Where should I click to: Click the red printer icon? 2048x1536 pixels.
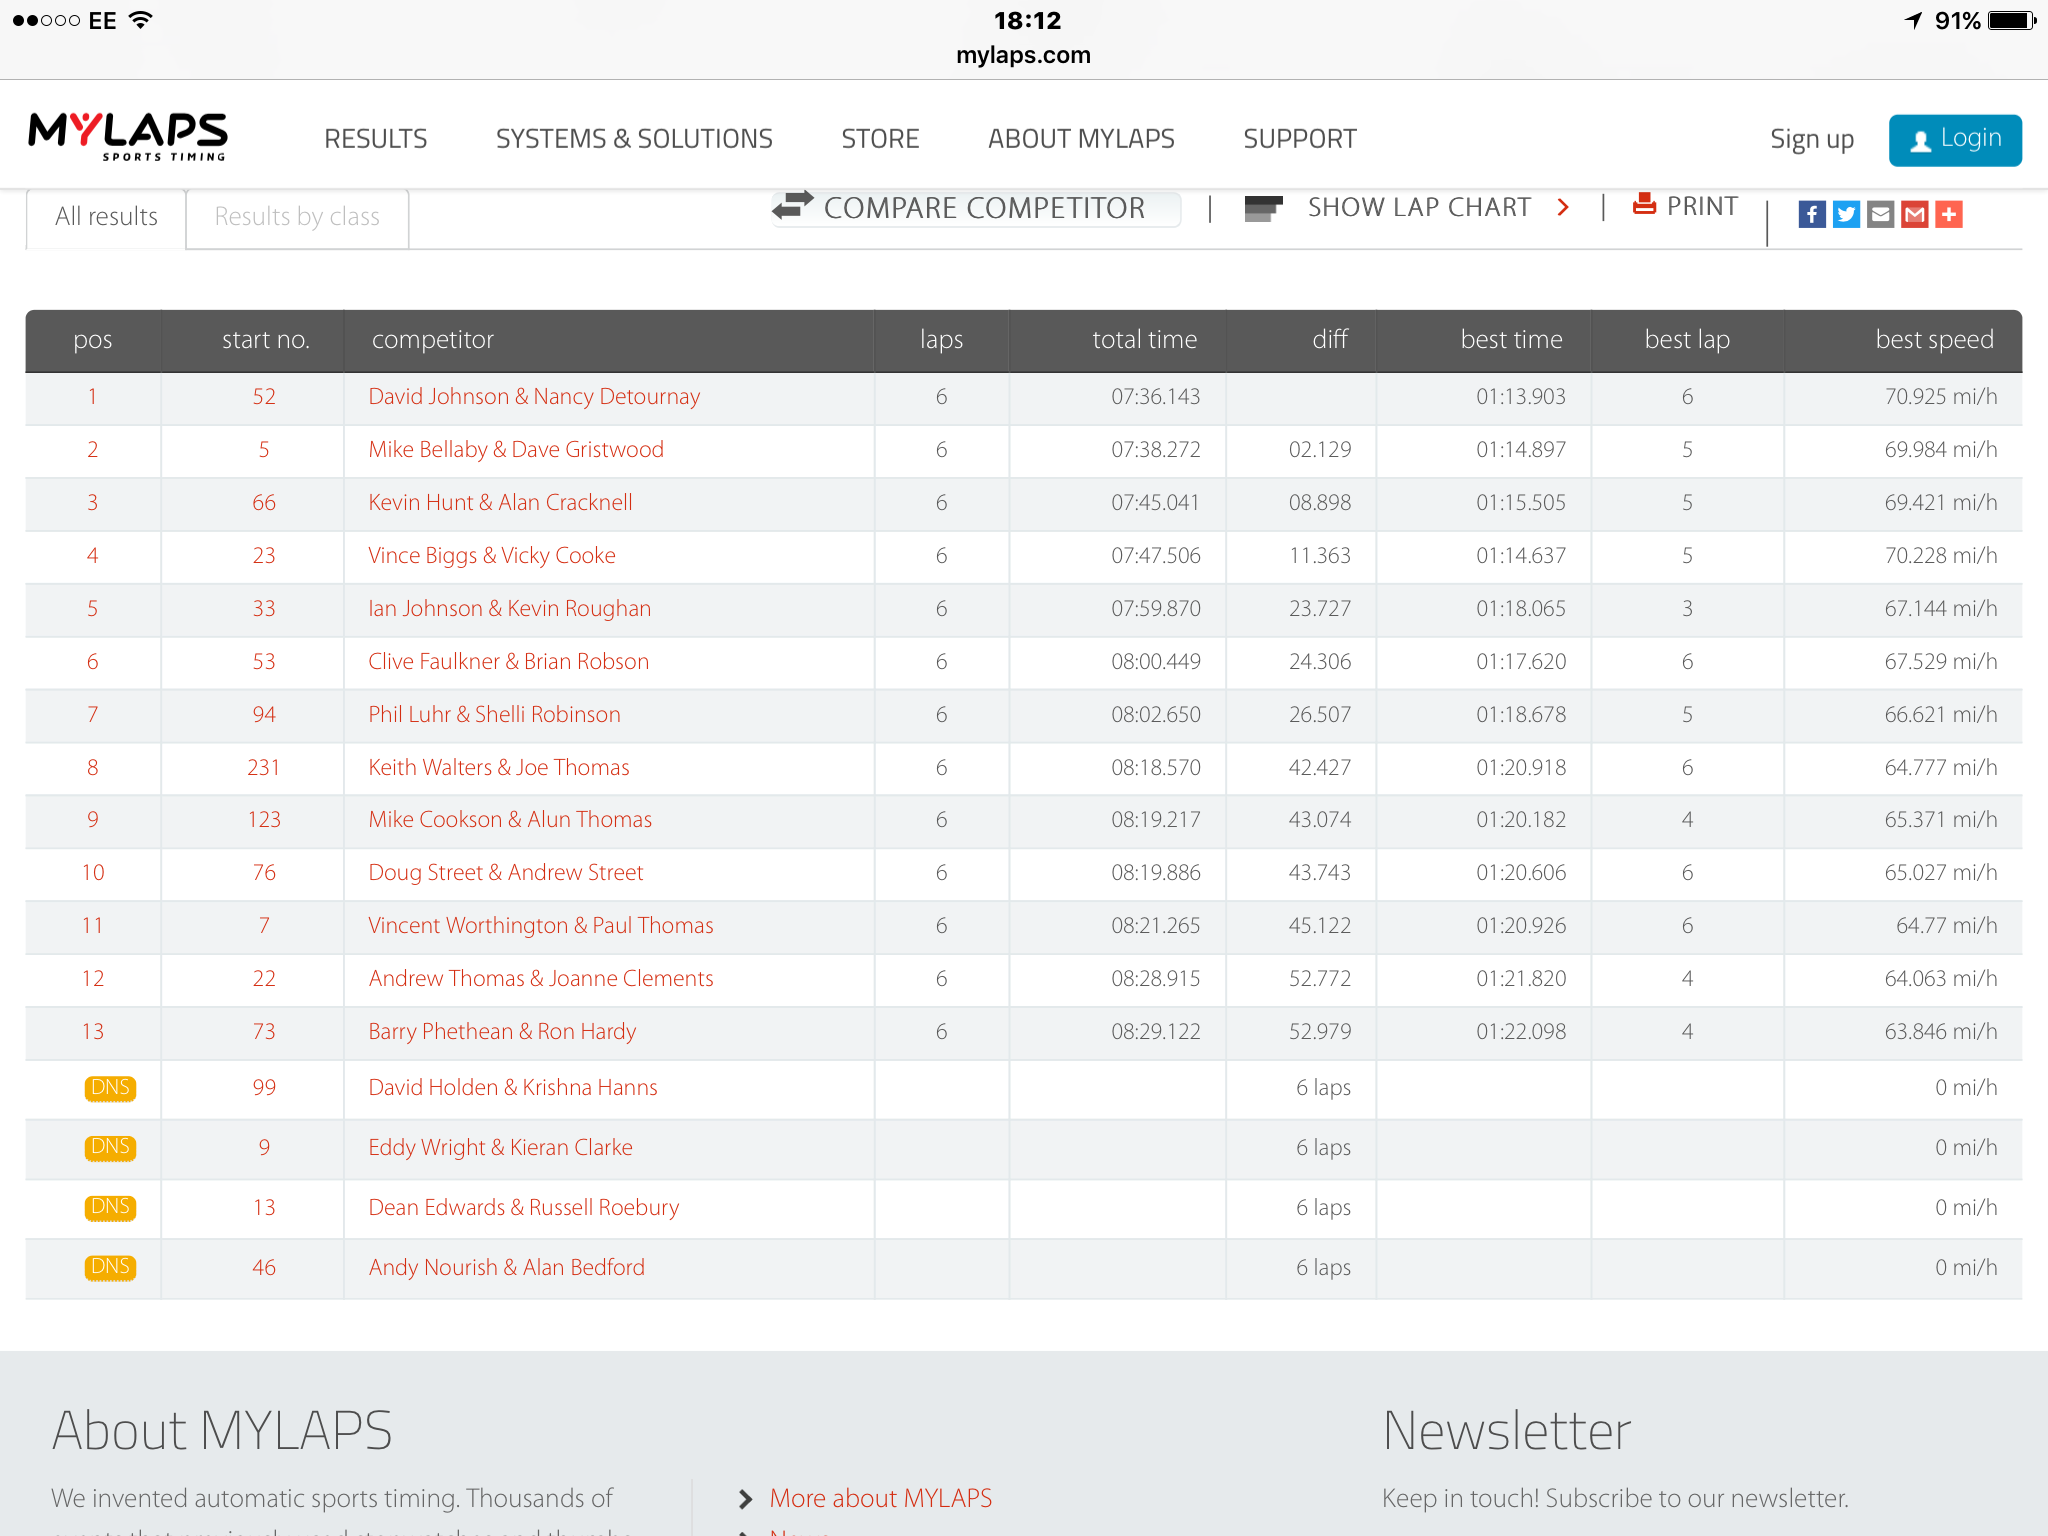(x=1644, y=204)
